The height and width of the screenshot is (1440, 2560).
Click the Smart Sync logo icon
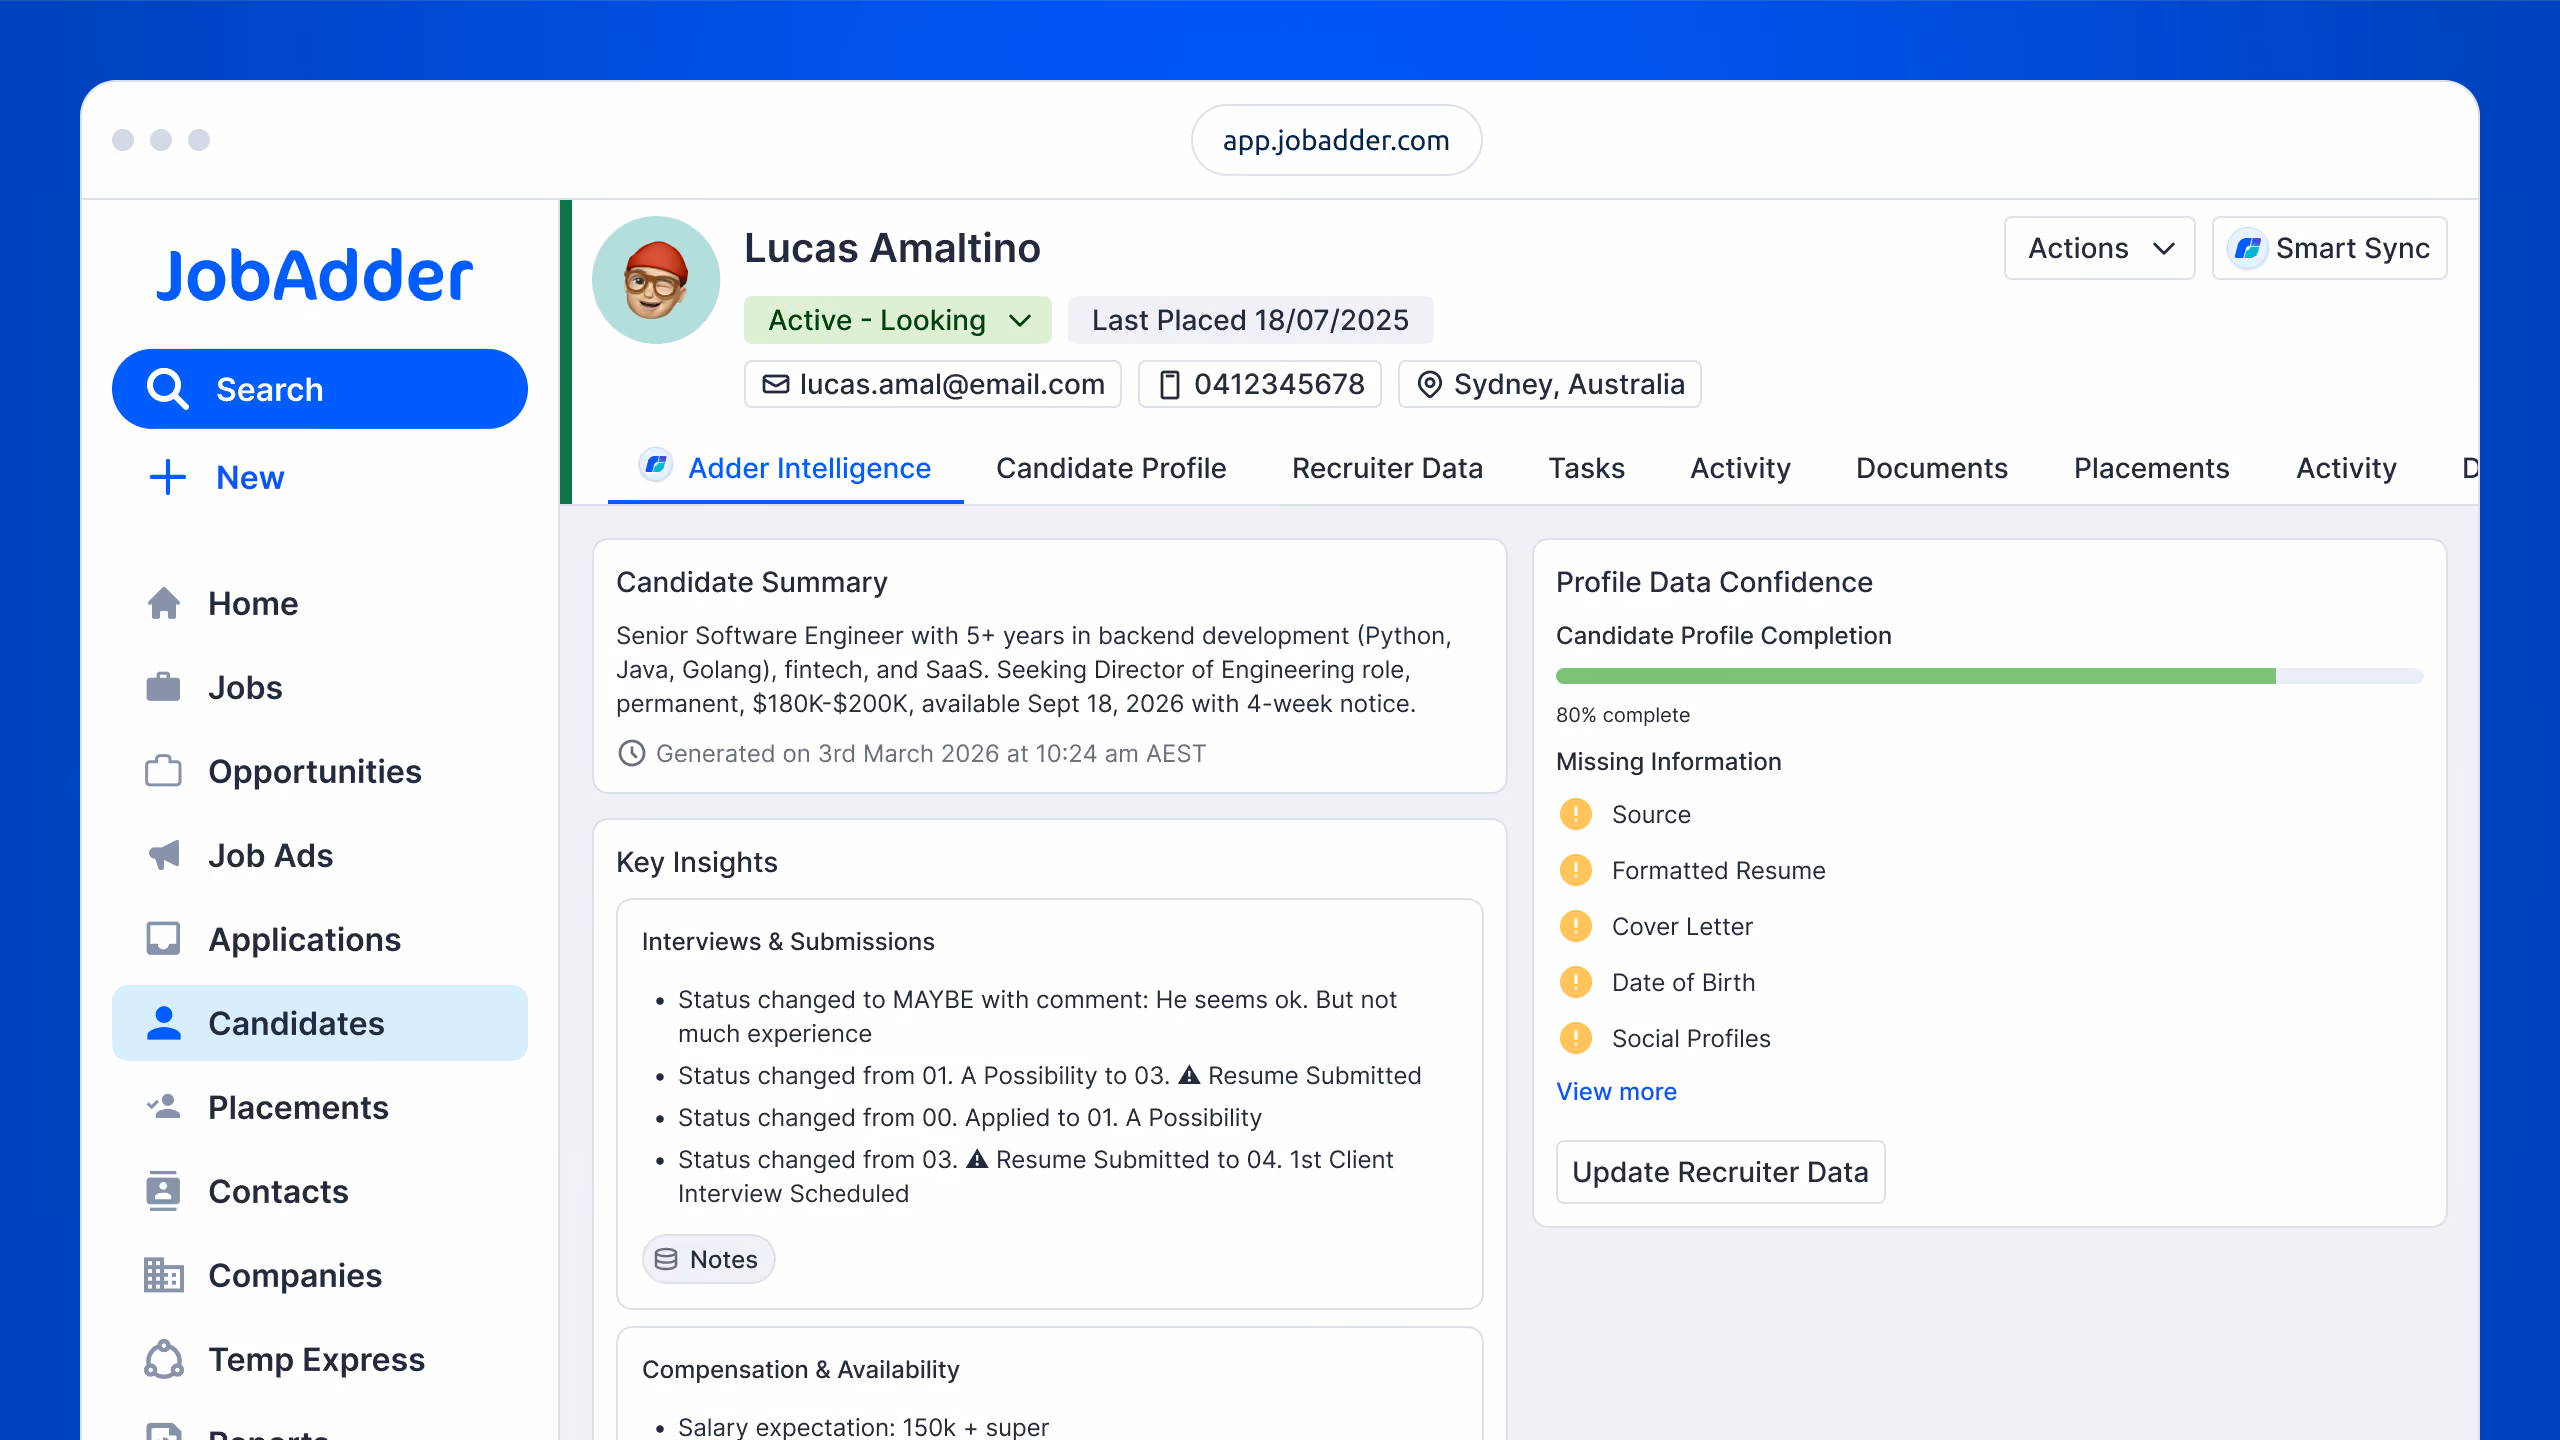pos(2248,249)
